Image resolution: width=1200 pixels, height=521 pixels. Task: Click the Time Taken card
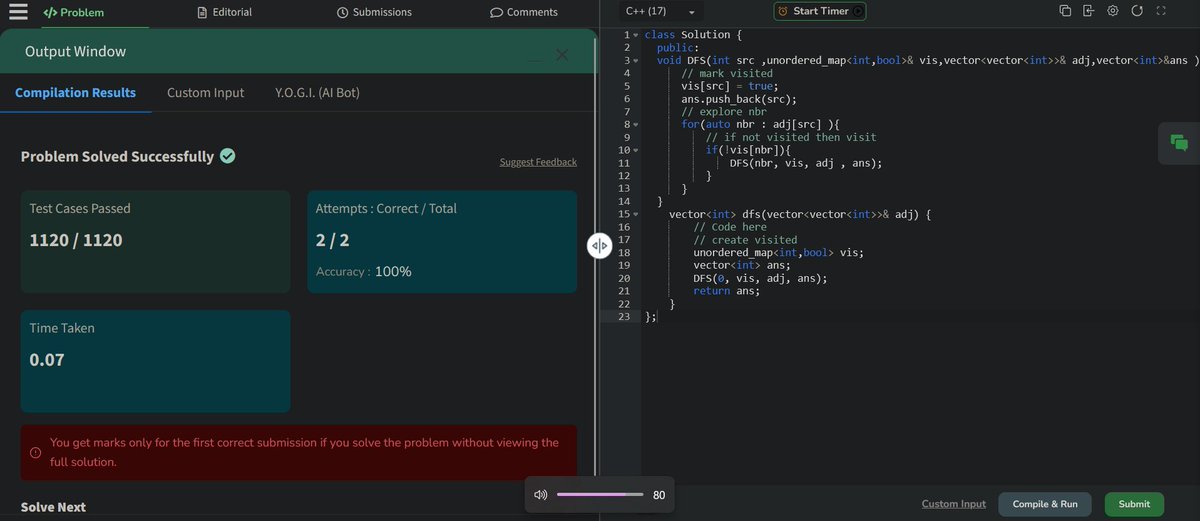pos(156,361)
